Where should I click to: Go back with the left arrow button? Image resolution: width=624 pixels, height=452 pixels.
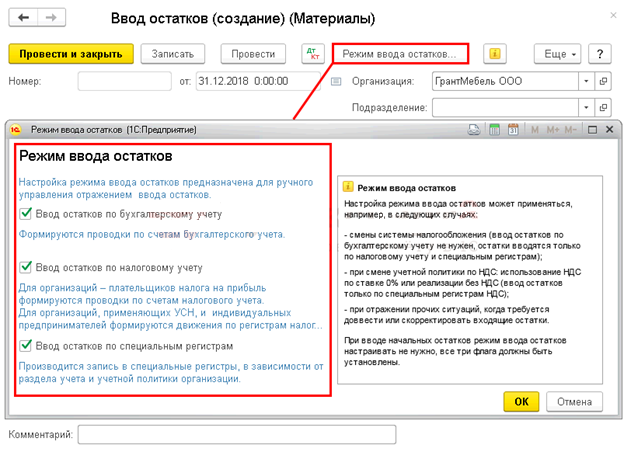[x=23, y=18]
